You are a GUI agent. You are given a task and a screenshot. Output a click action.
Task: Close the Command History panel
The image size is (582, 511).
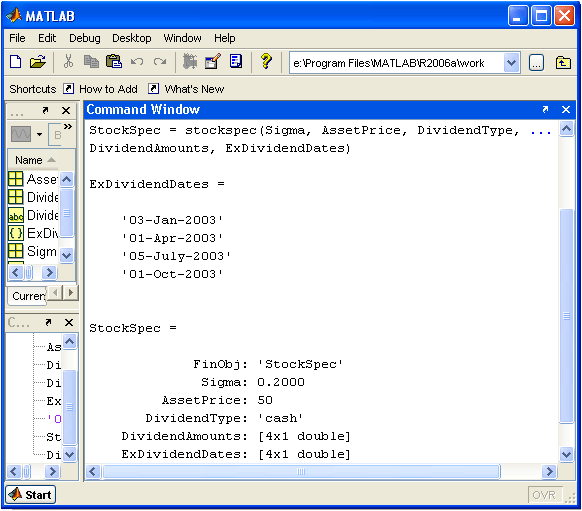click(x=69, y=322)
